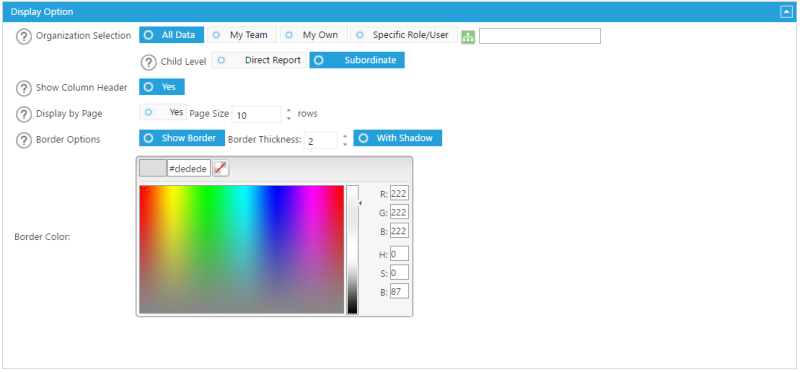Click the R value field
This screenshot has height=372, width=800.
(x=399, y=194)
